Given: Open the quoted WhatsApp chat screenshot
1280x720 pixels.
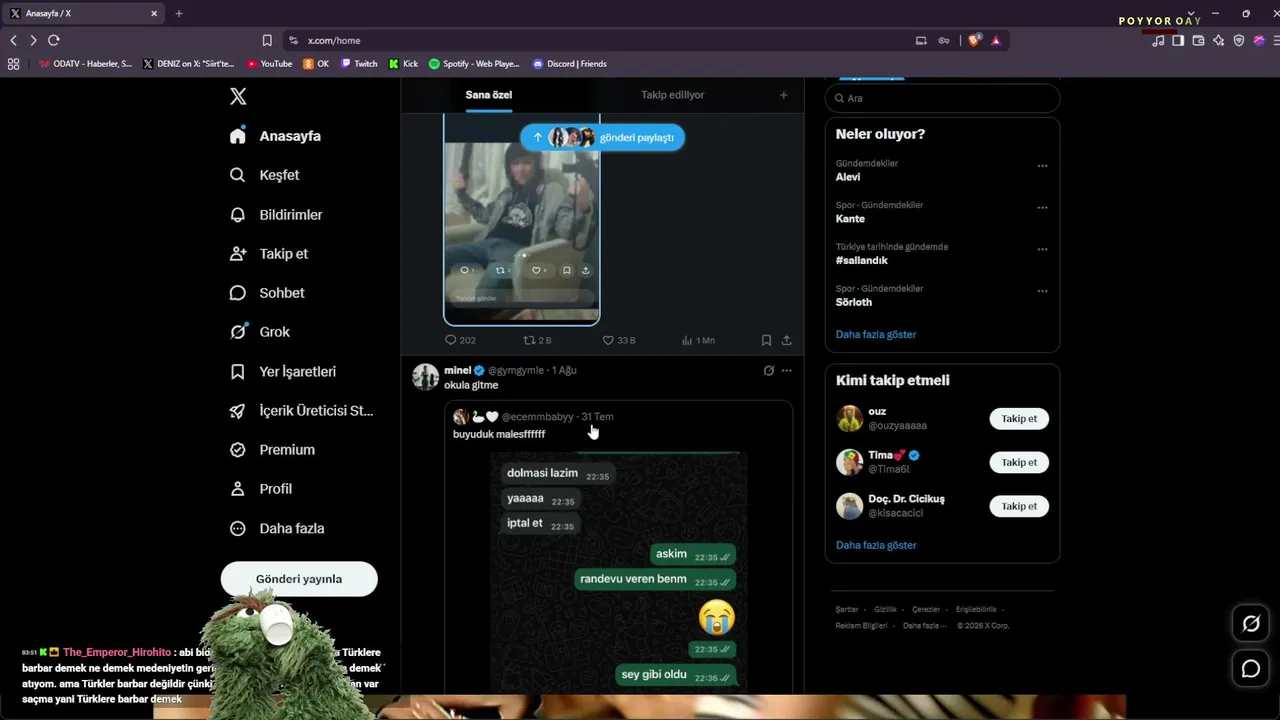Looking at the screenshot, I should [x=618, y=571].
